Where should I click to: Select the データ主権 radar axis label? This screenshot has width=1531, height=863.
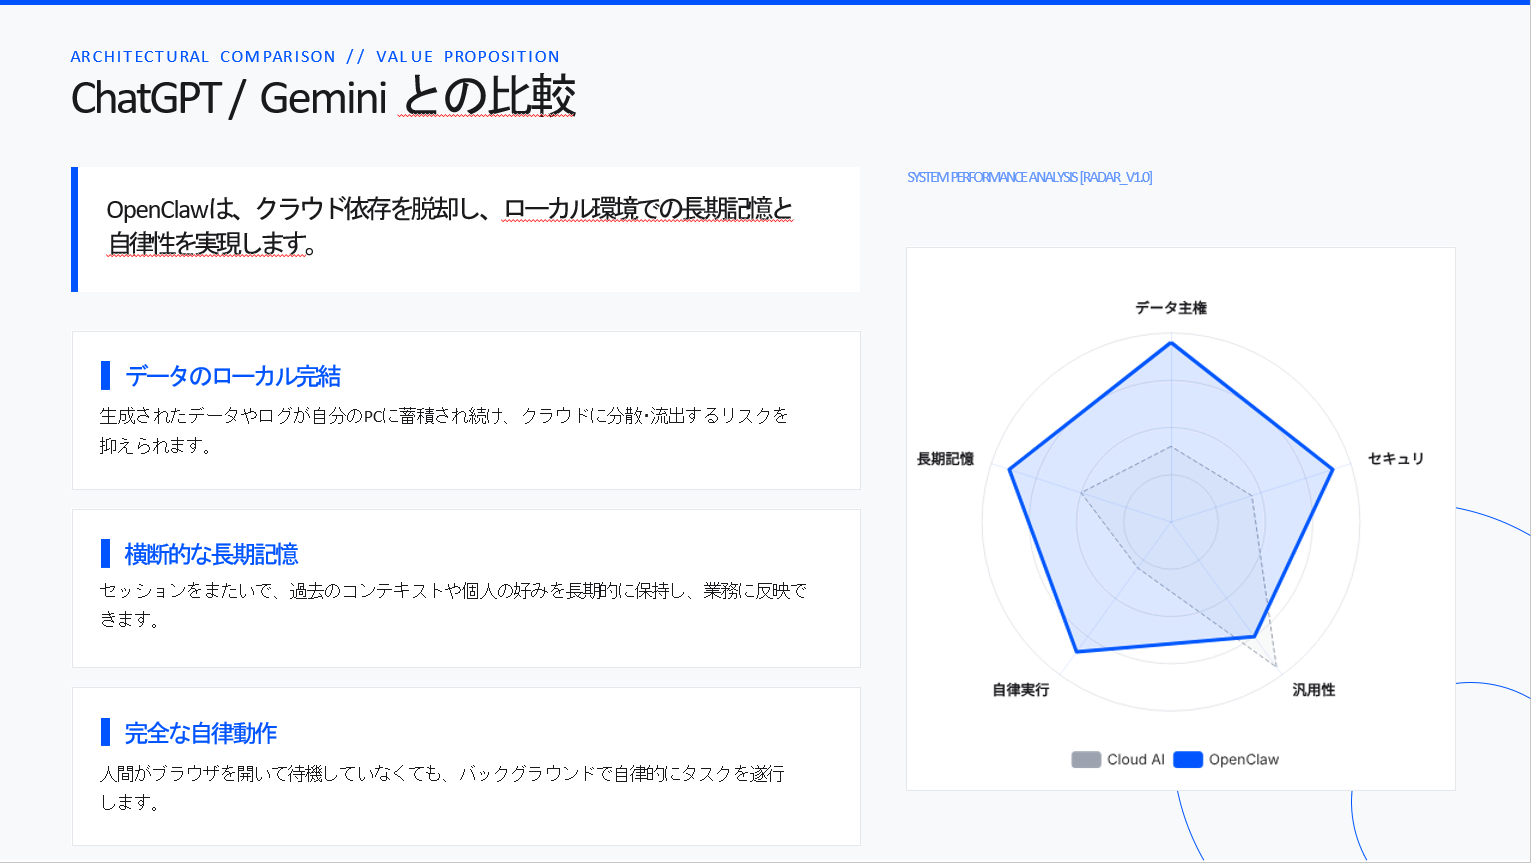1170,308
